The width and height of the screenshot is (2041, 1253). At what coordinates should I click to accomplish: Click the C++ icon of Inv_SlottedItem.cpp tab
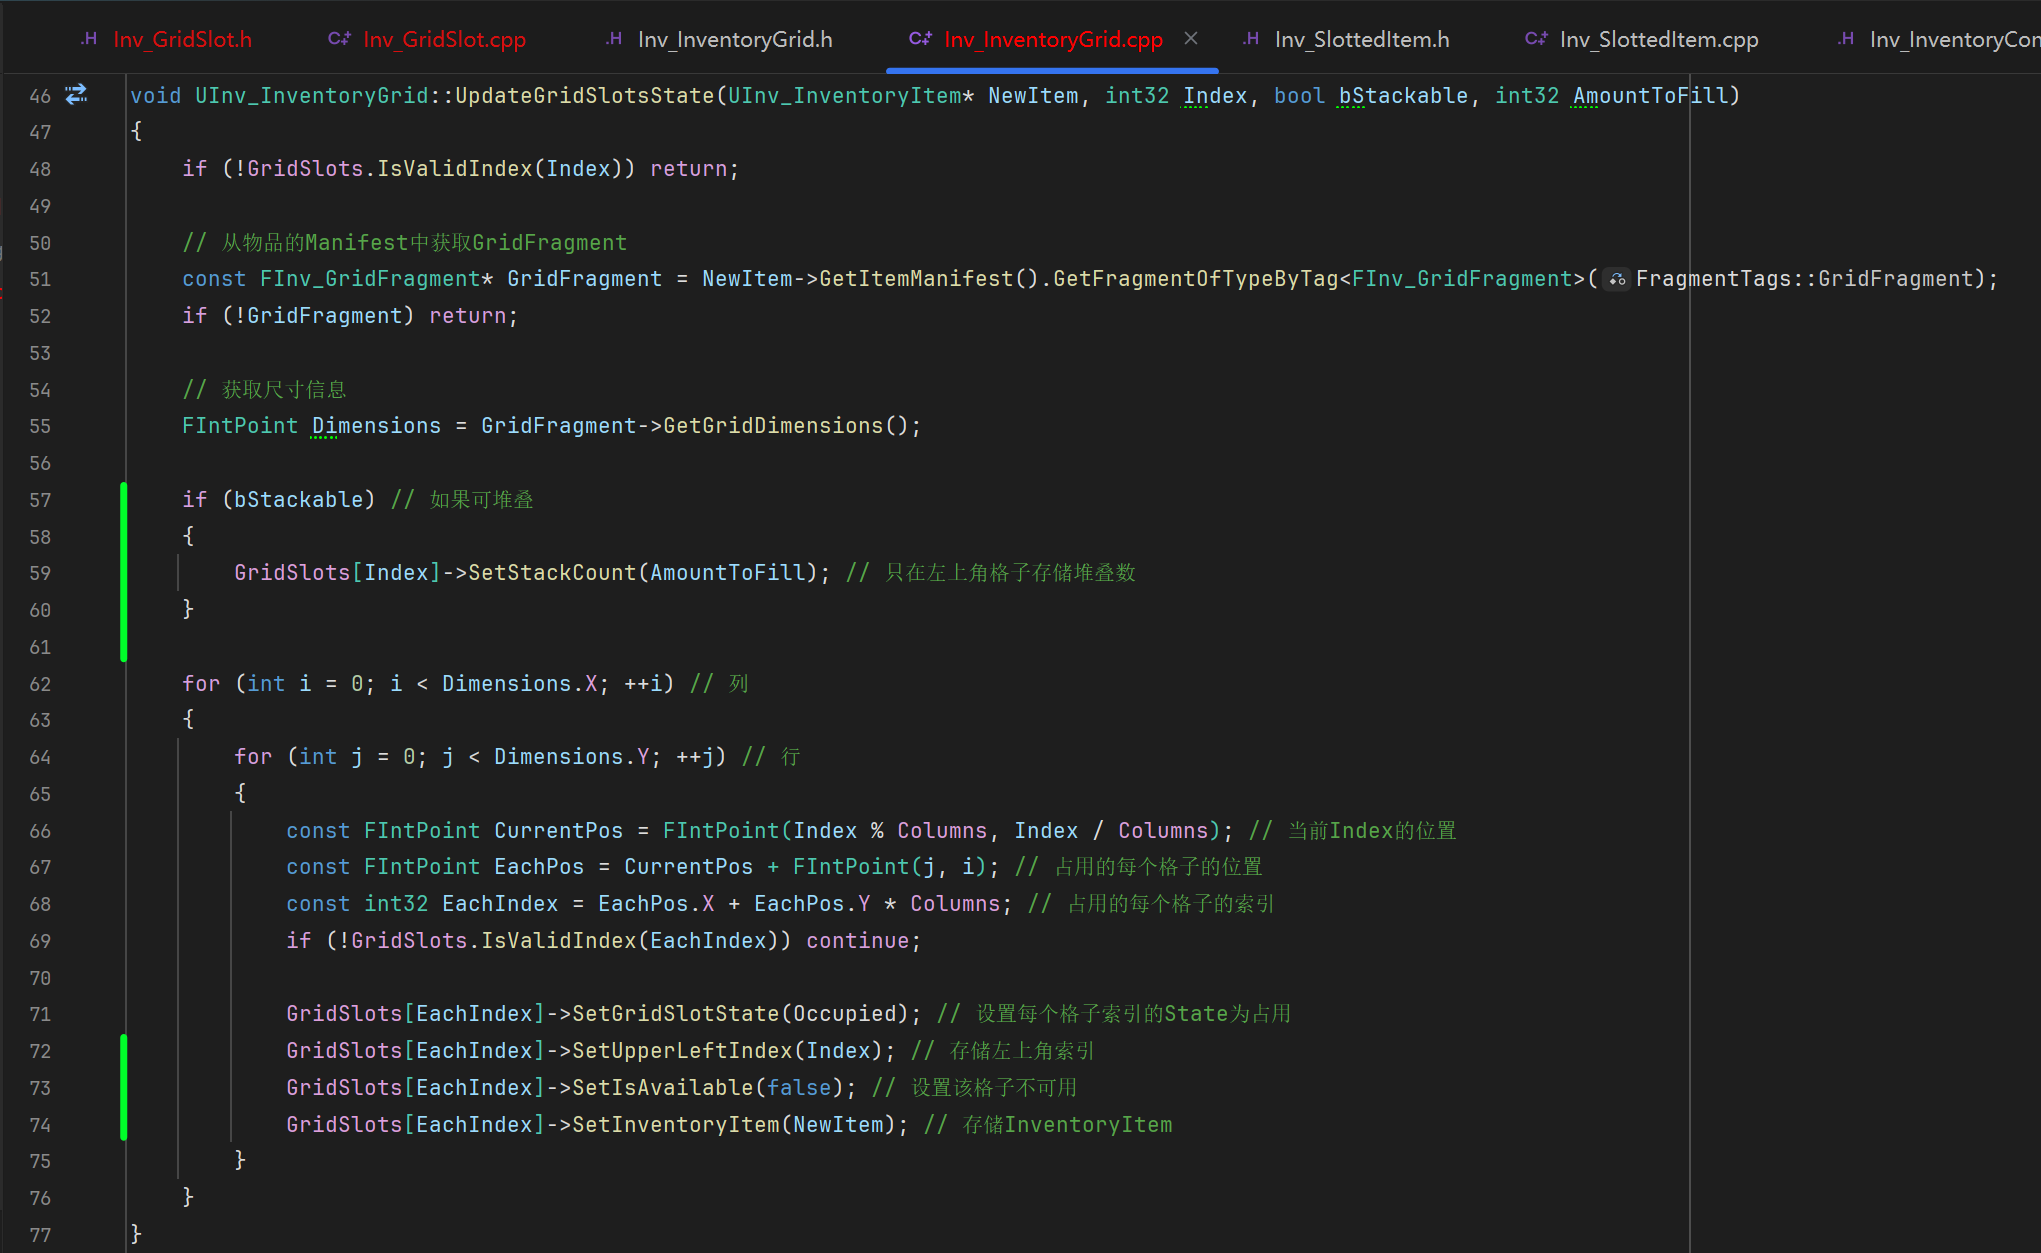pos(1536,39)
